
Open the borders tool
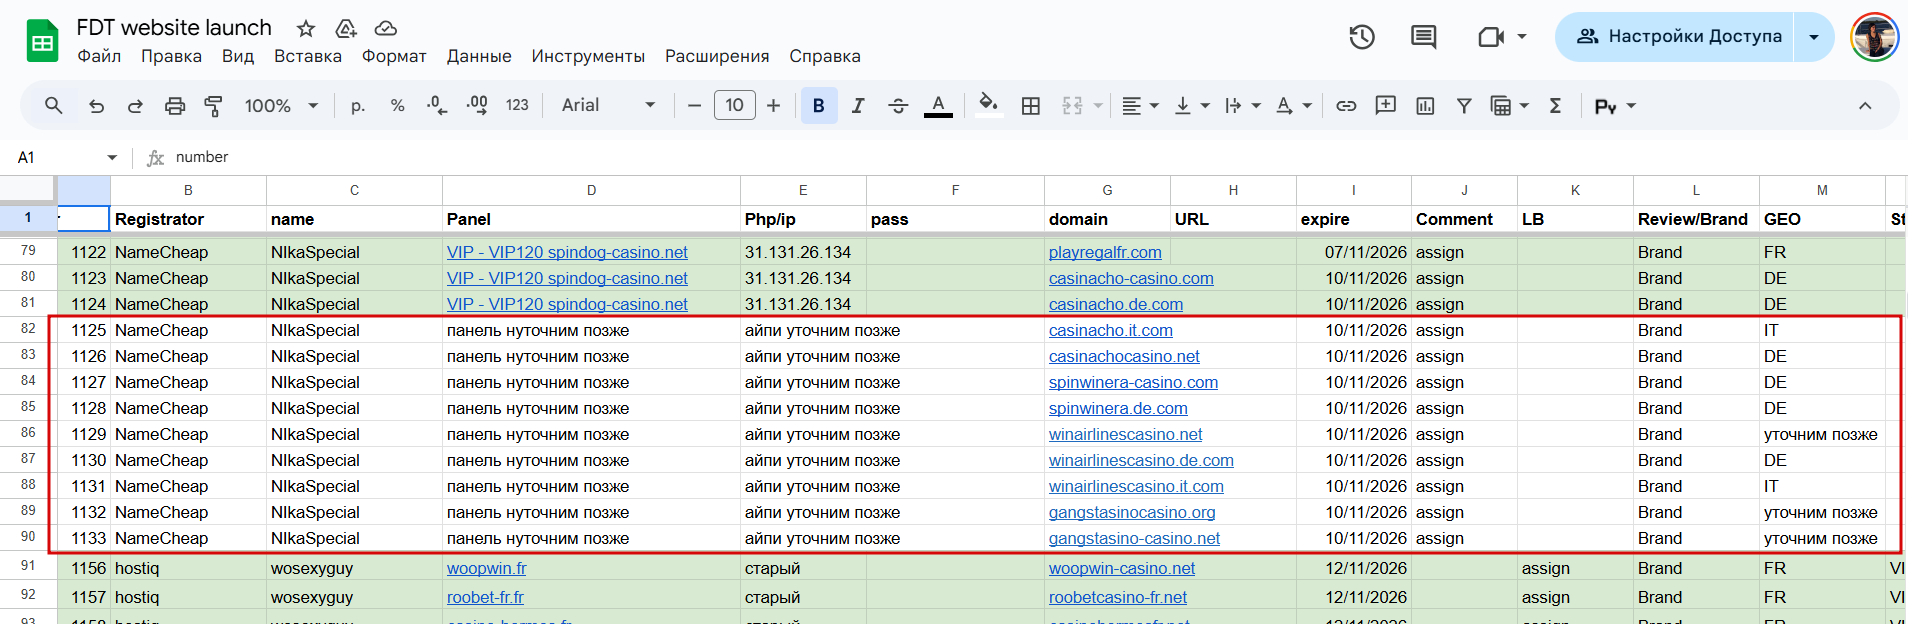pos(1031,106)
